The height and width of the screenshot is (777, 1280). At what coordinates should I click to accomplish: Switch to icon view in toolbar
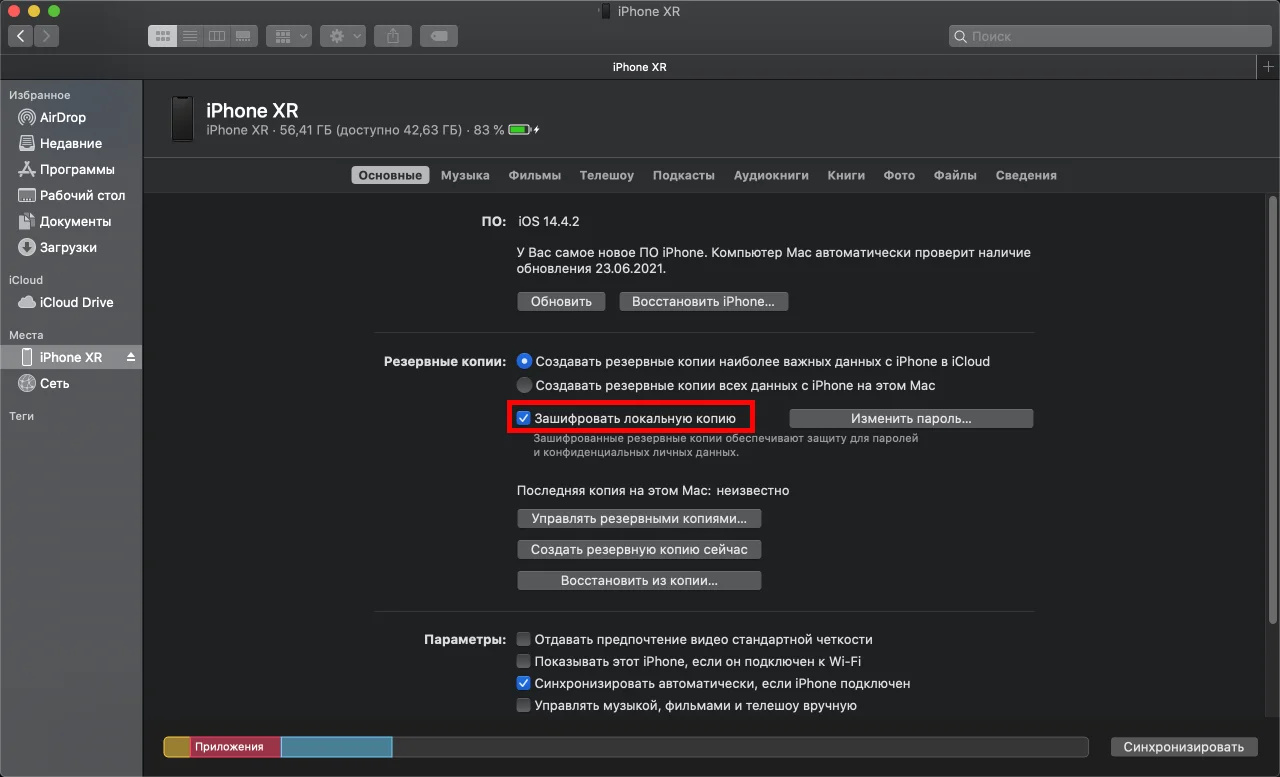[162, 36]
